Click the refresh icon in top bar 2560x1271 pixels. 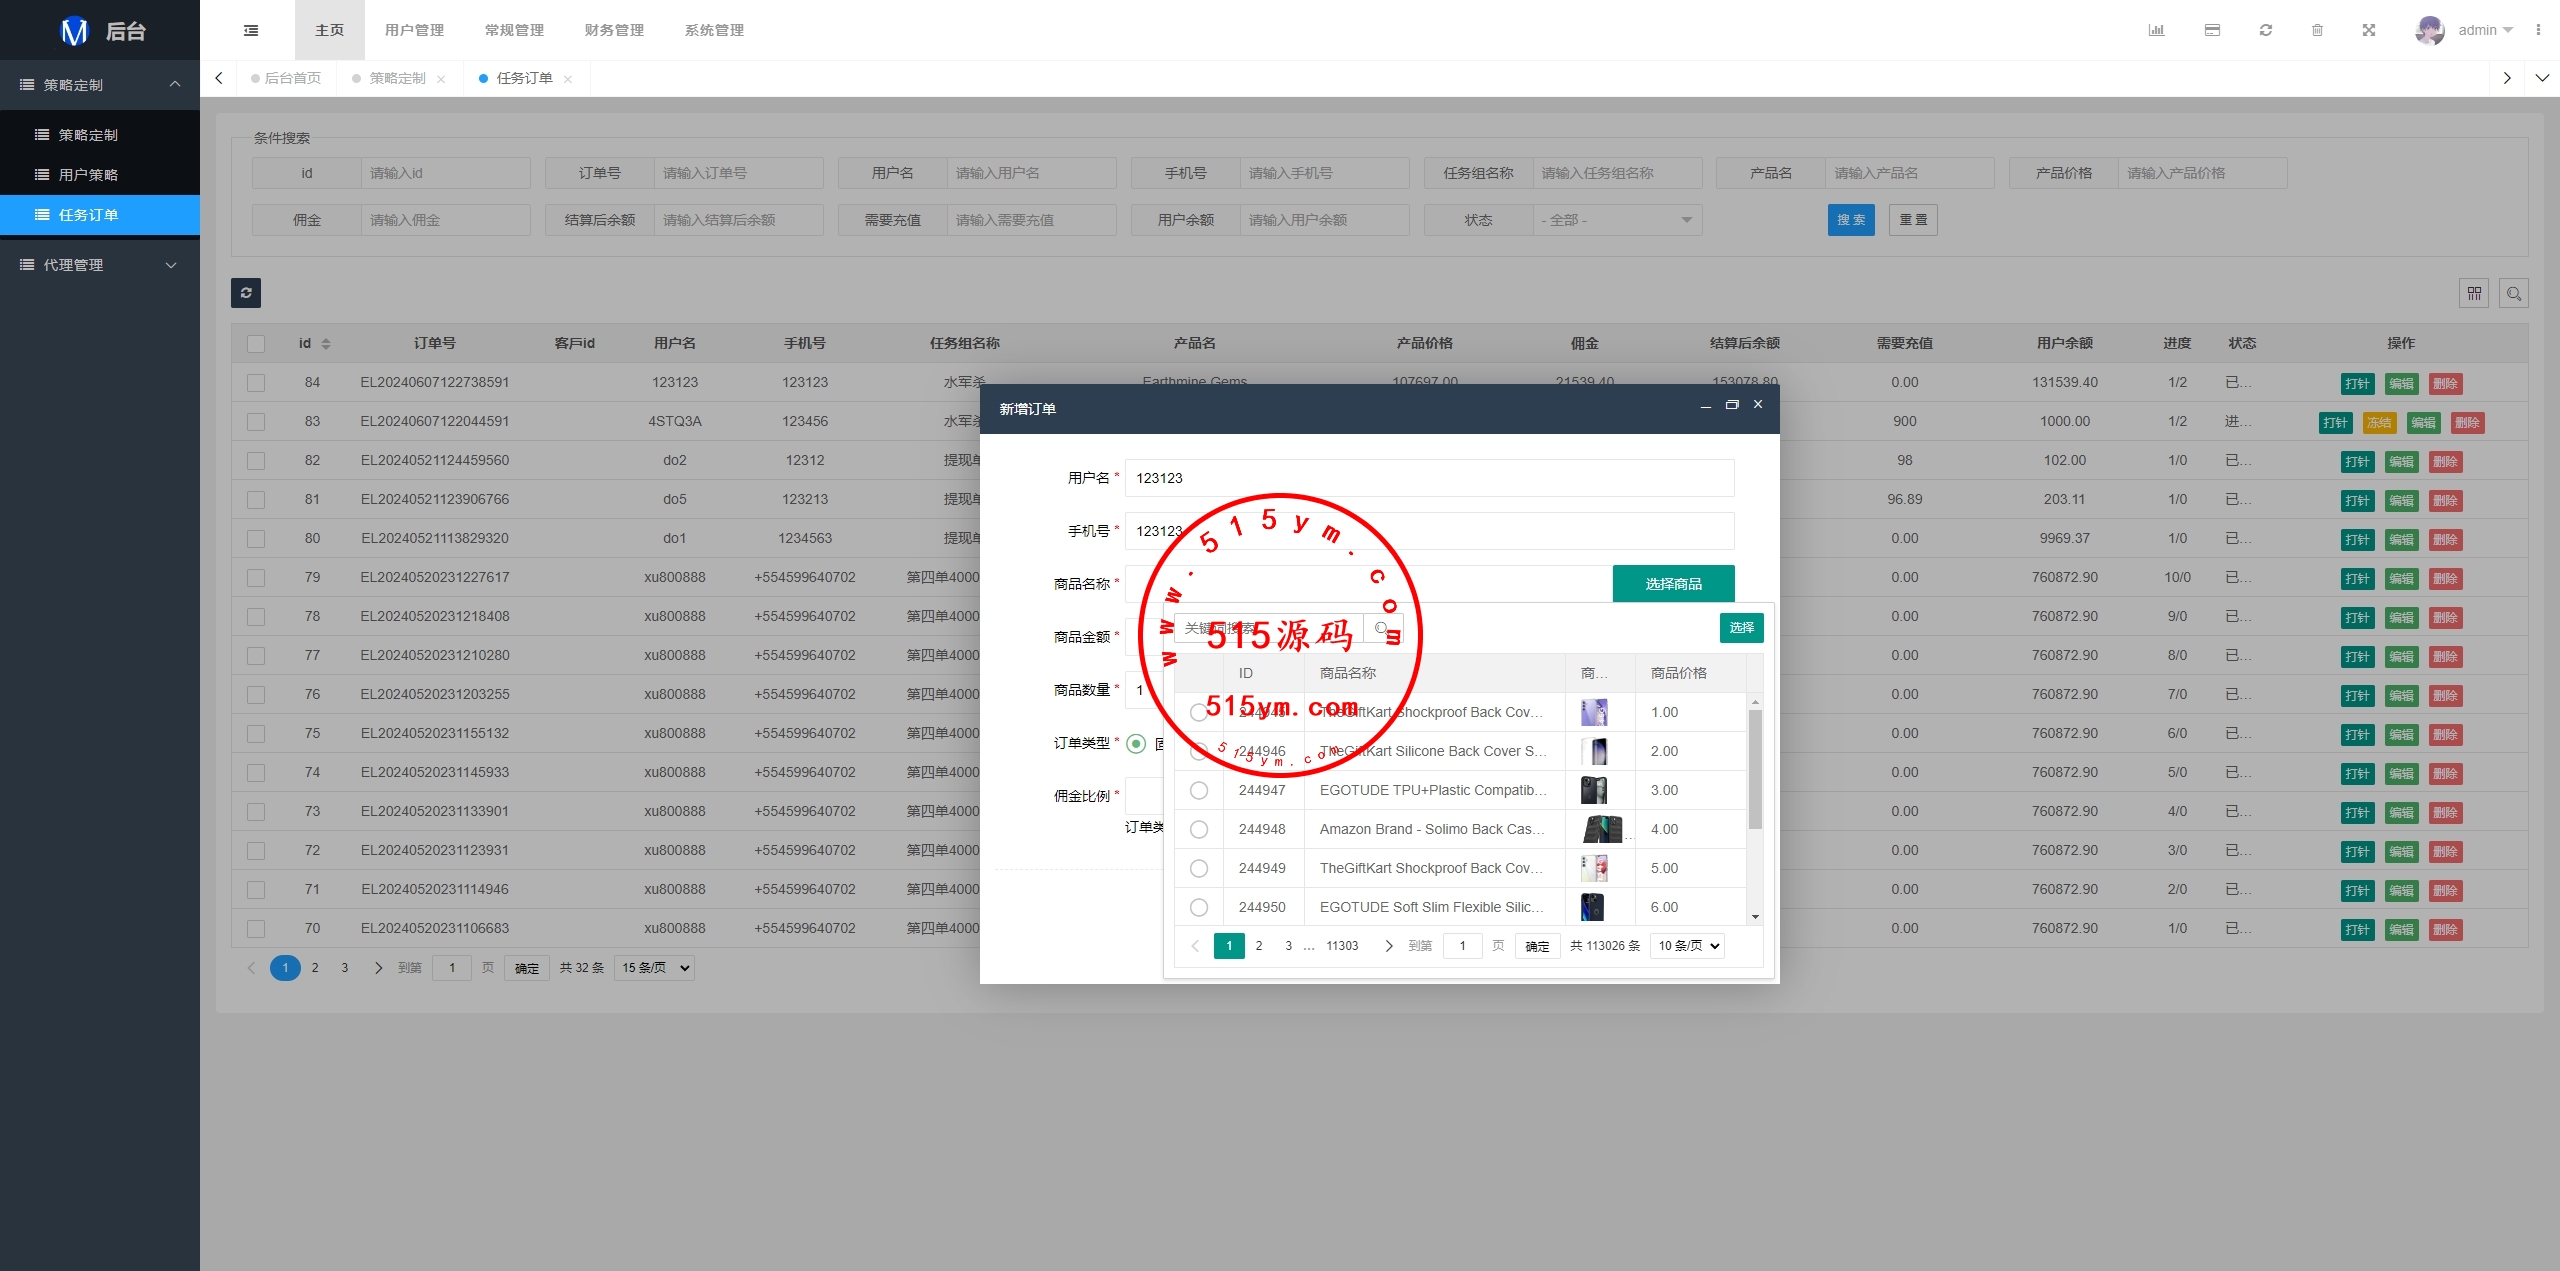[x=2266, y=30]
